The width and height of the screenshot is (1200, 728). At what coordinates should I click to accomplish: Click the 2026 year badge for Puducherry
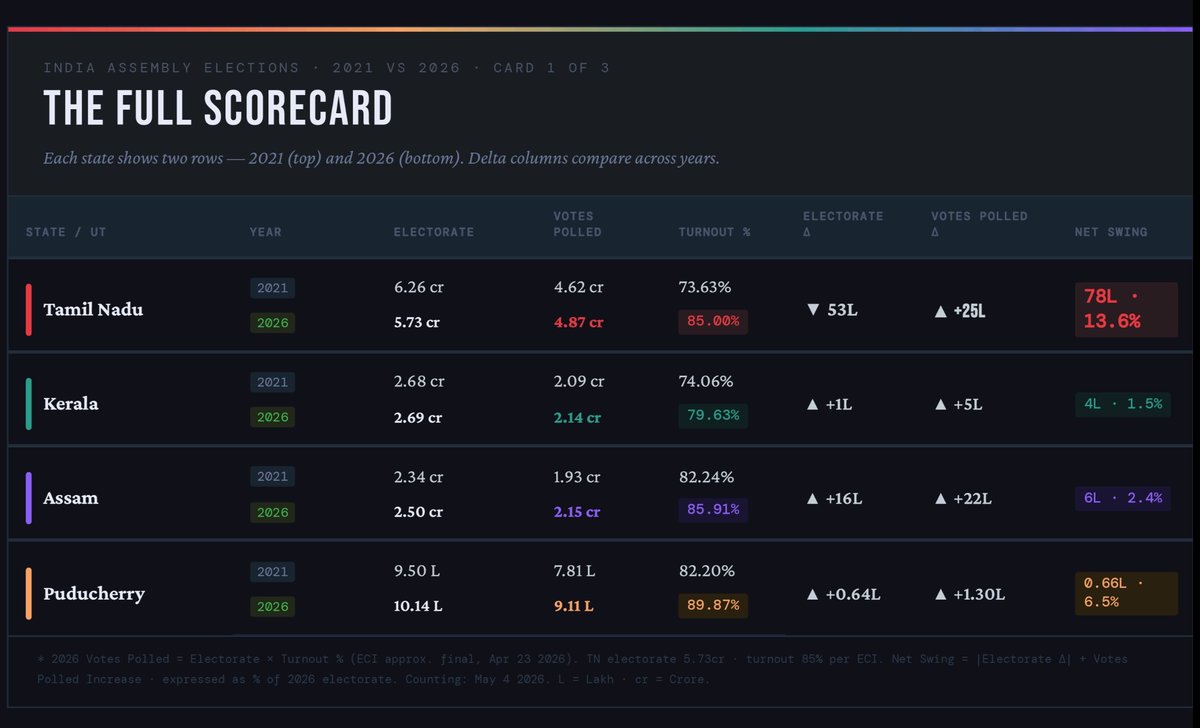(272, 606)
